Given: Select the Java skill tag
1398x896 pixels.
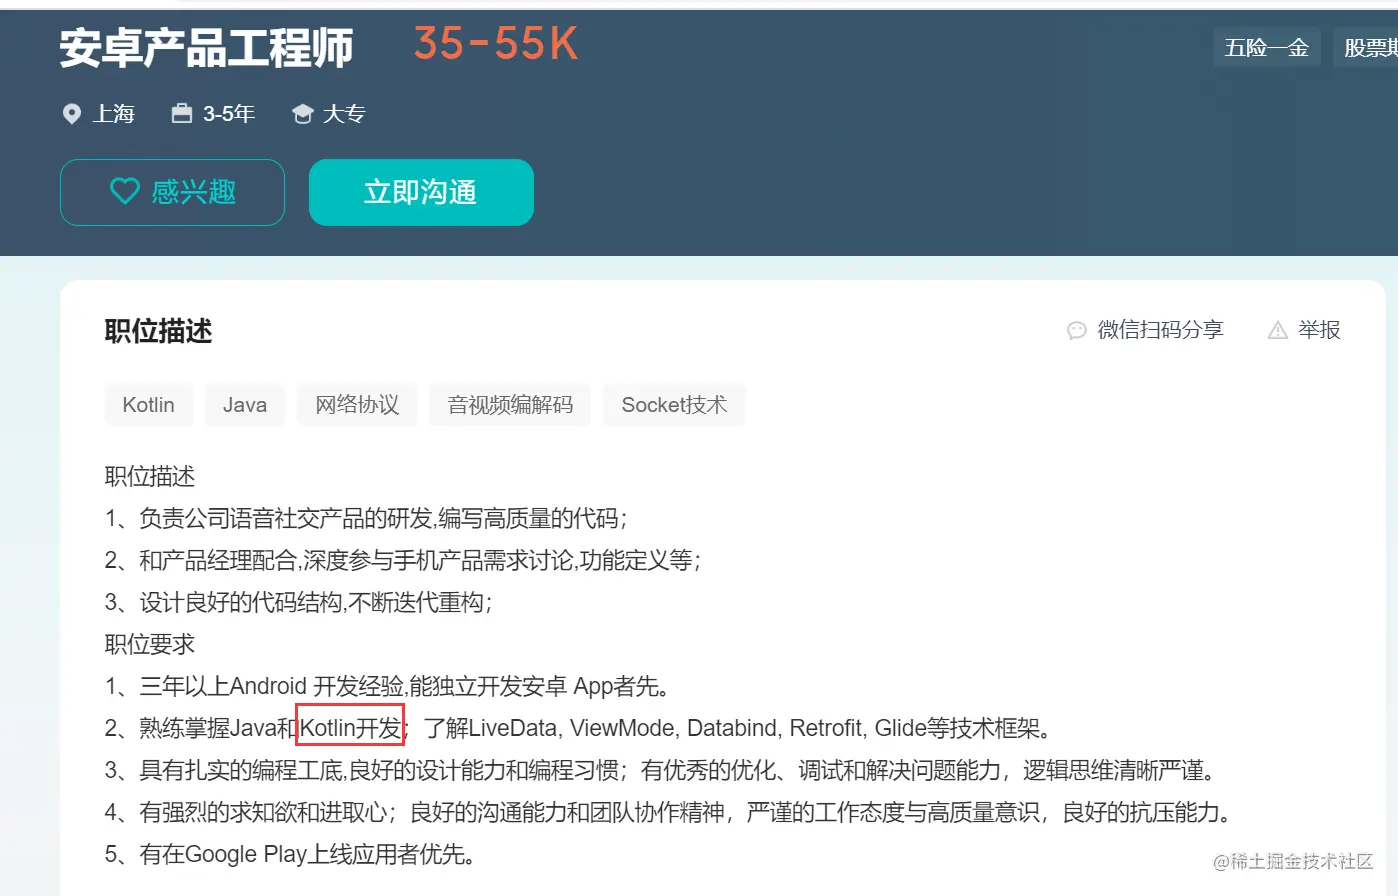Looking at the screenshot, I should click(x=244, y=405).
